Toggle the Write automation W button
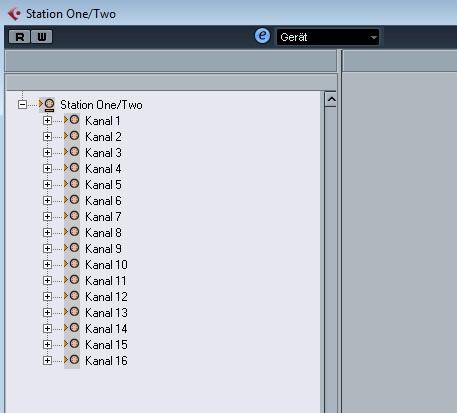This screenshot has height=413, width=457. (x=42, y=37)
